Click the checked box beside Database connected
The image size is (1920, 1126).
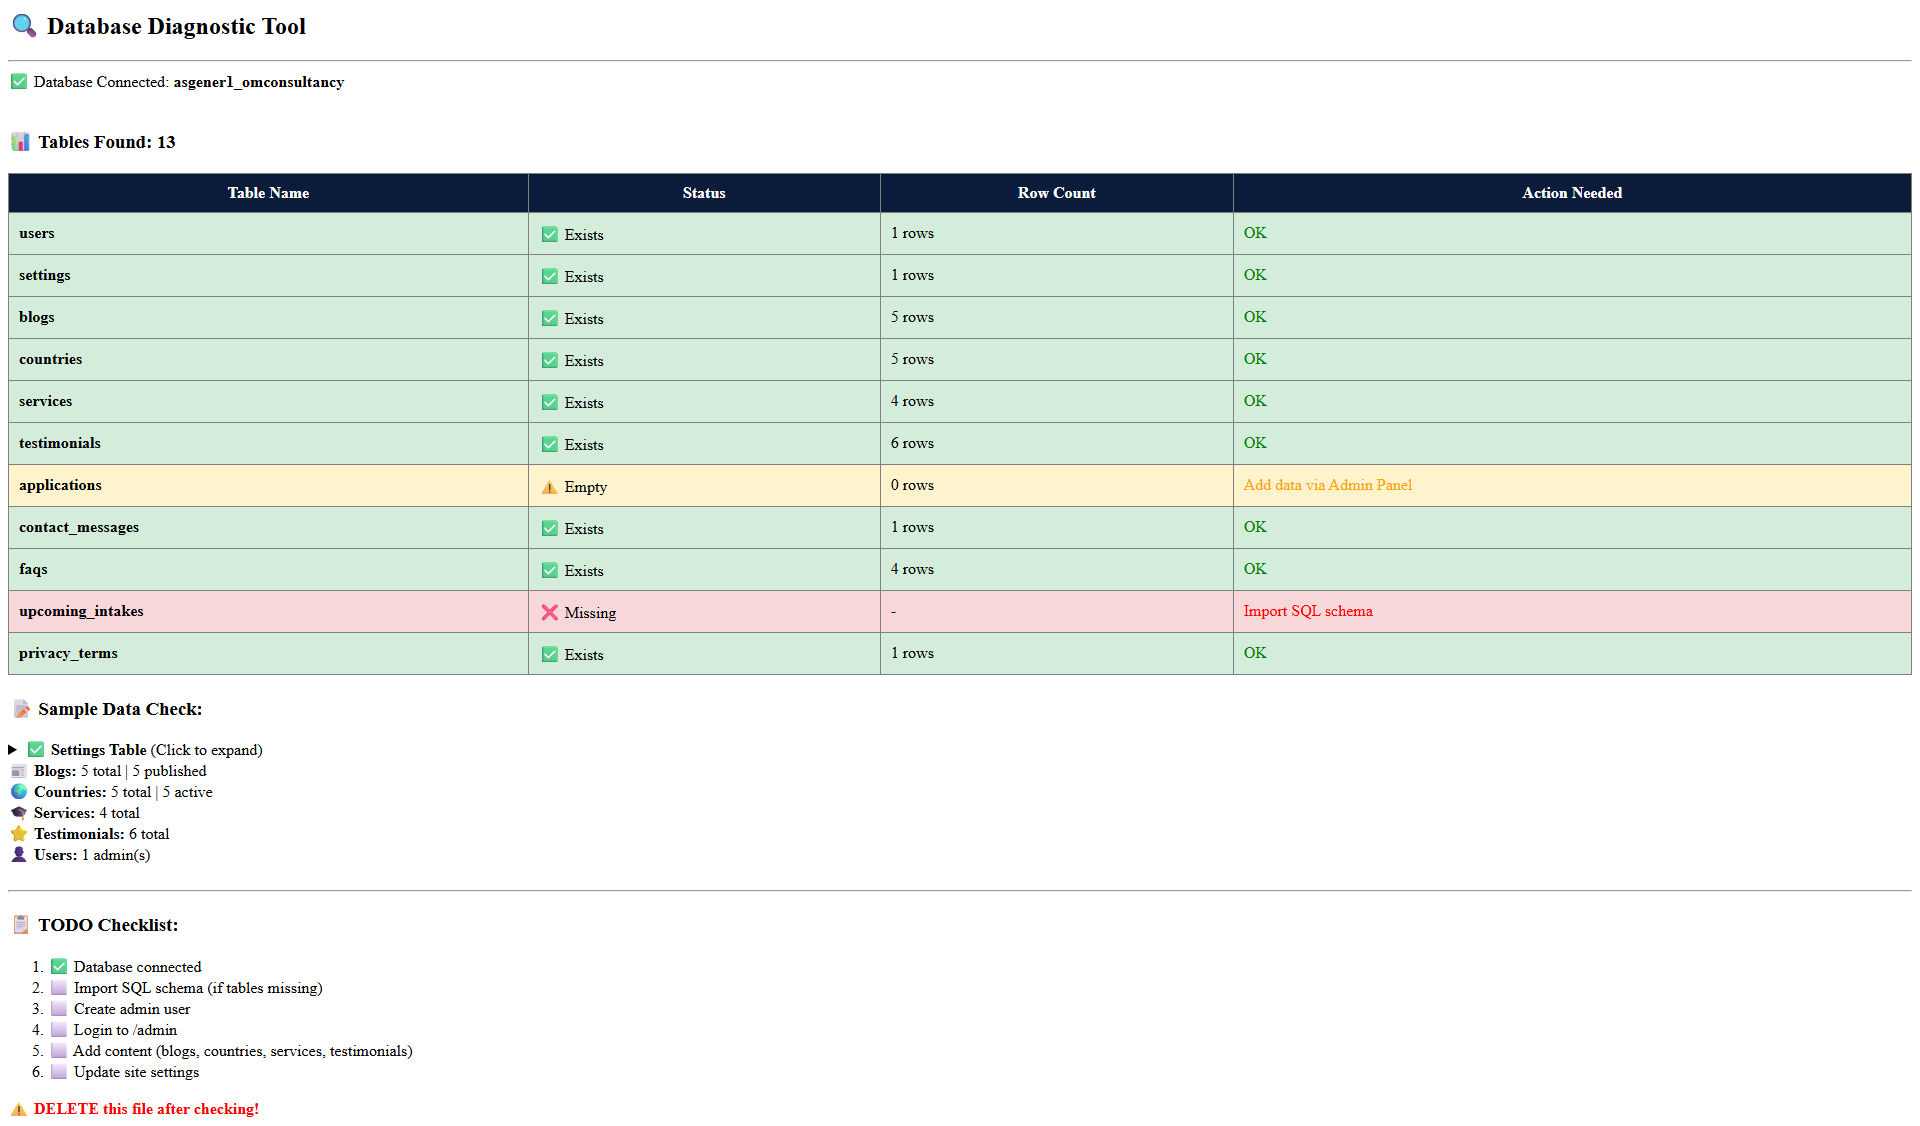pyautogui.click(x=59, y=967)
